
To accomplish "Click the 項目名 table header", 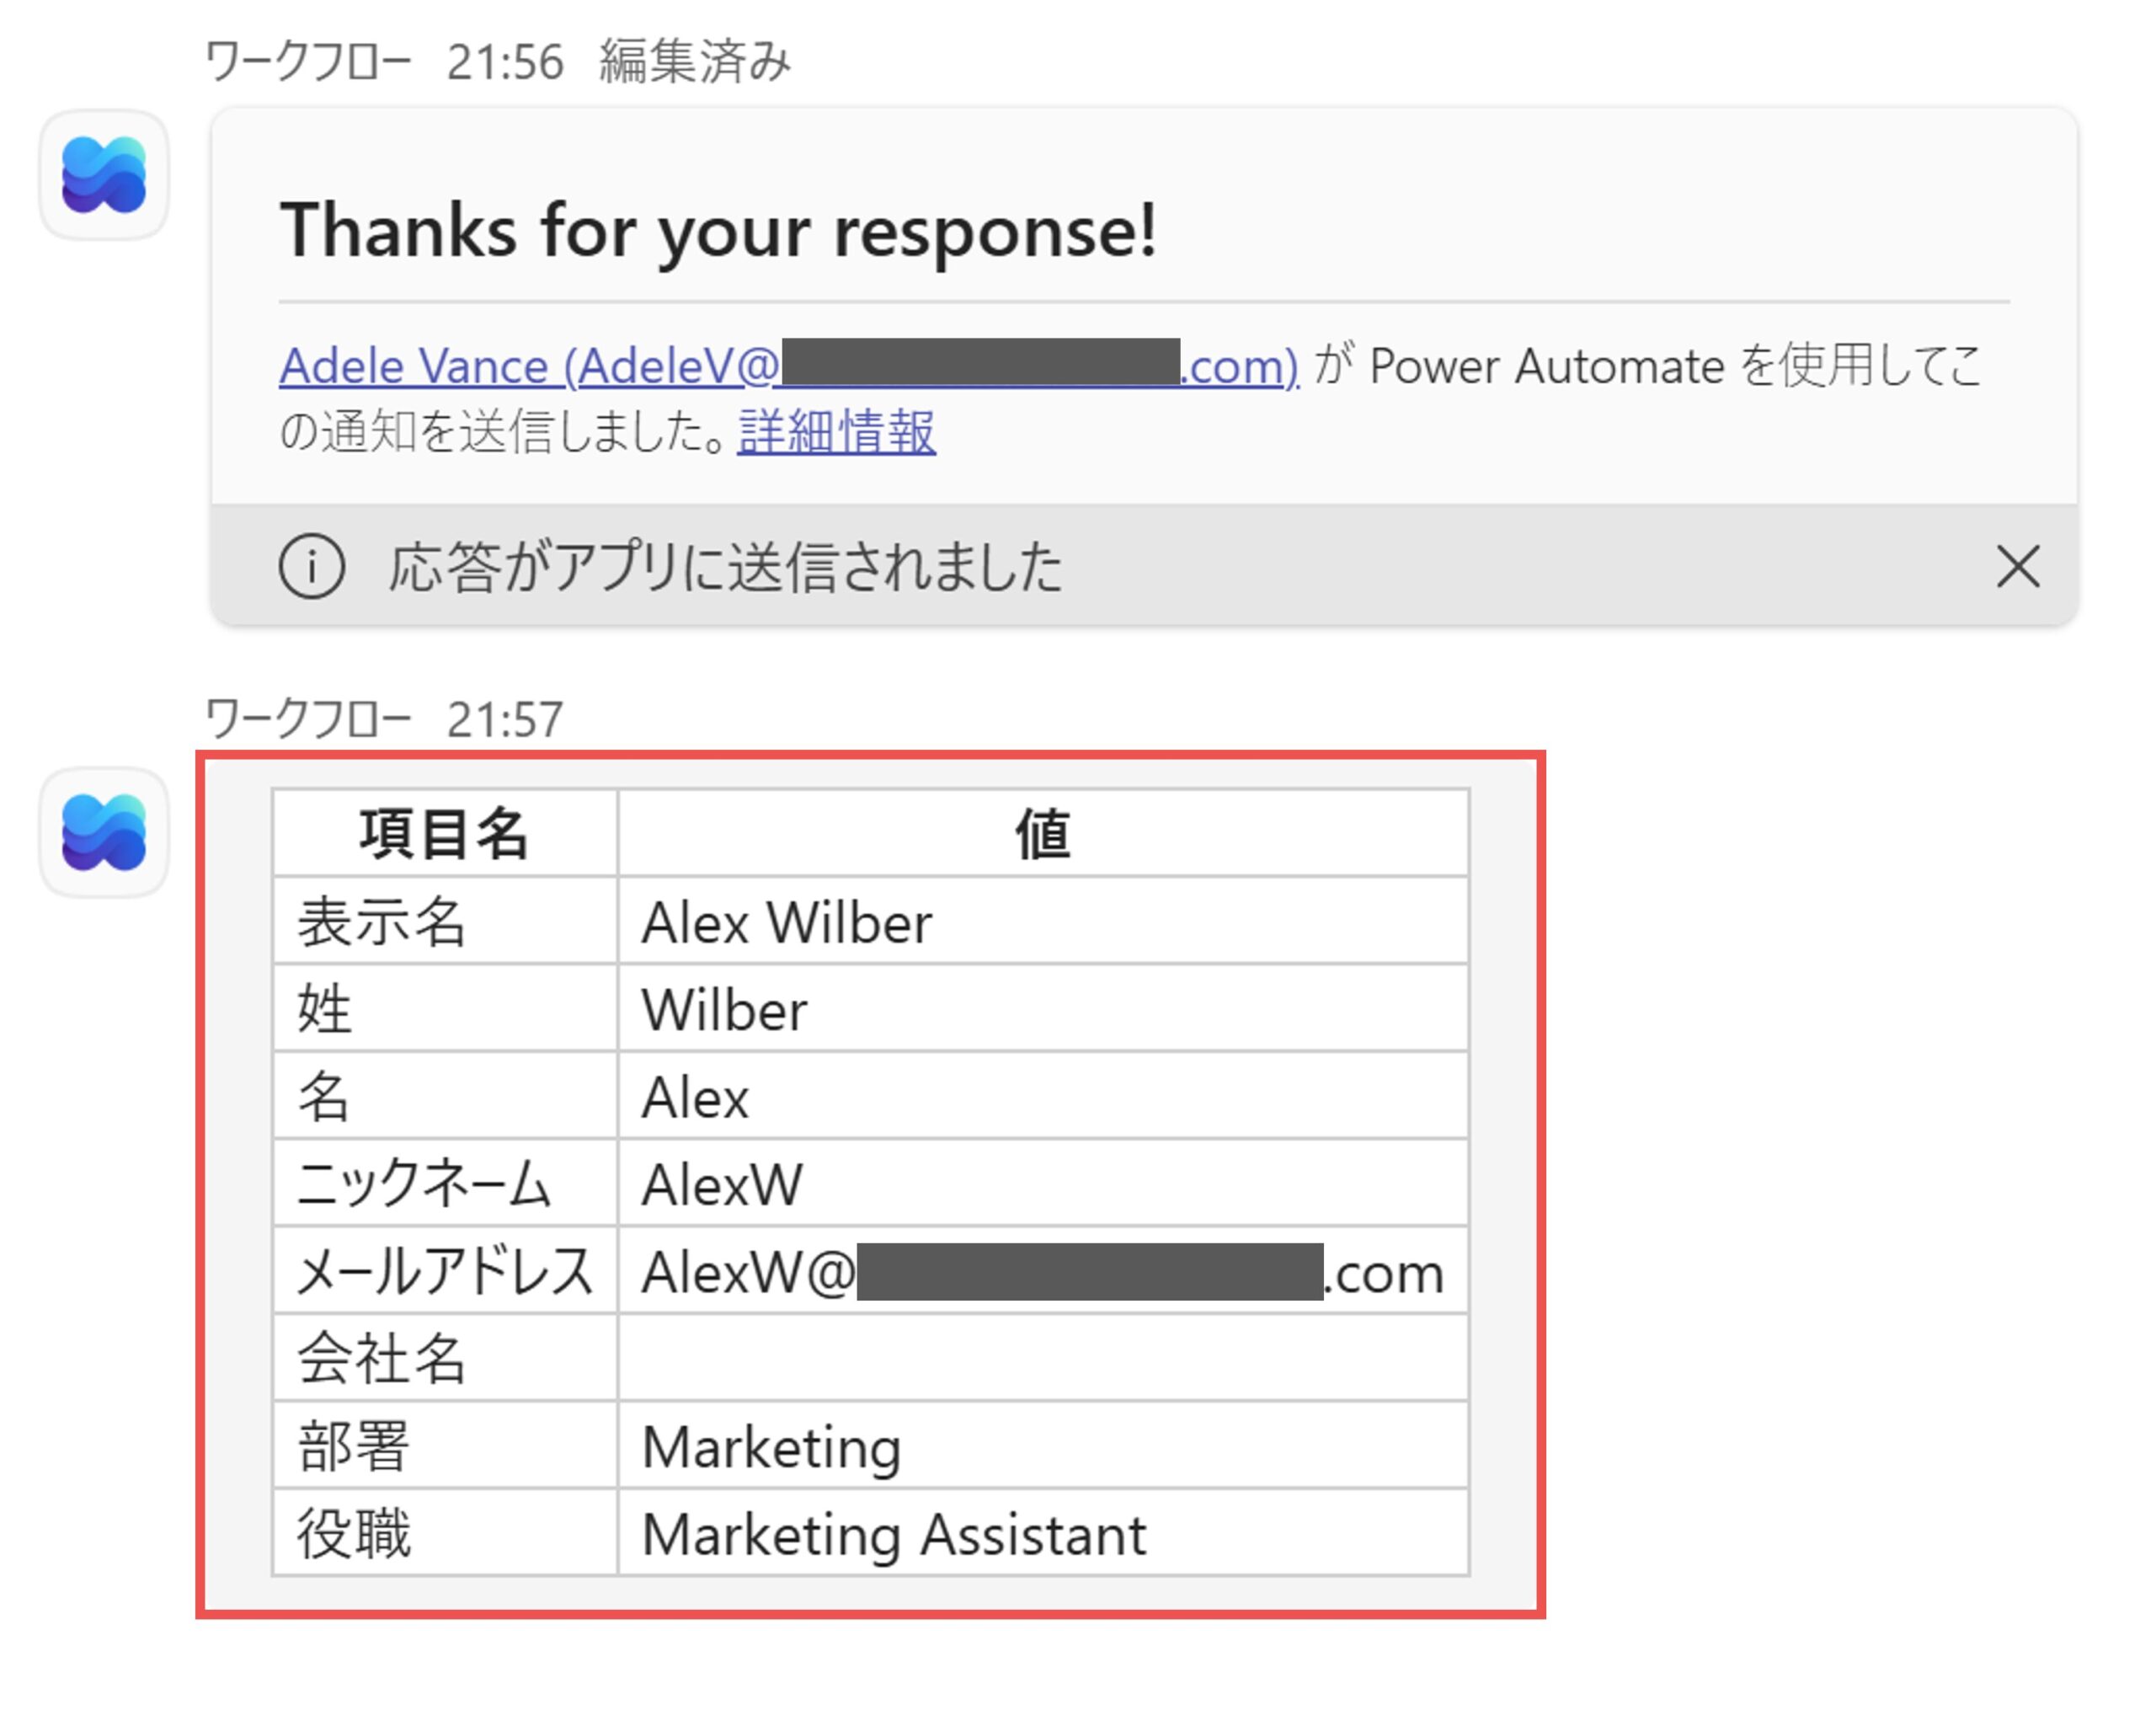I will [444, 834].
